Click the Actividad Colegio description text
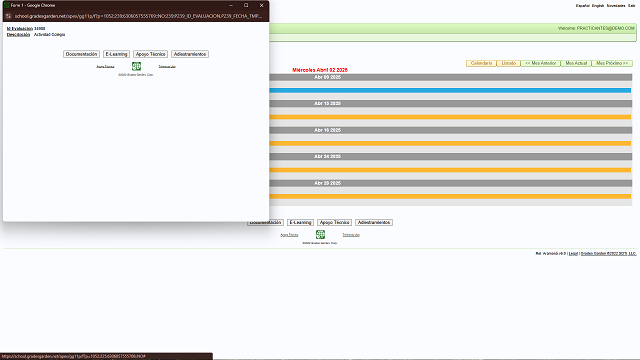640x360 pixels. (49, 35)
